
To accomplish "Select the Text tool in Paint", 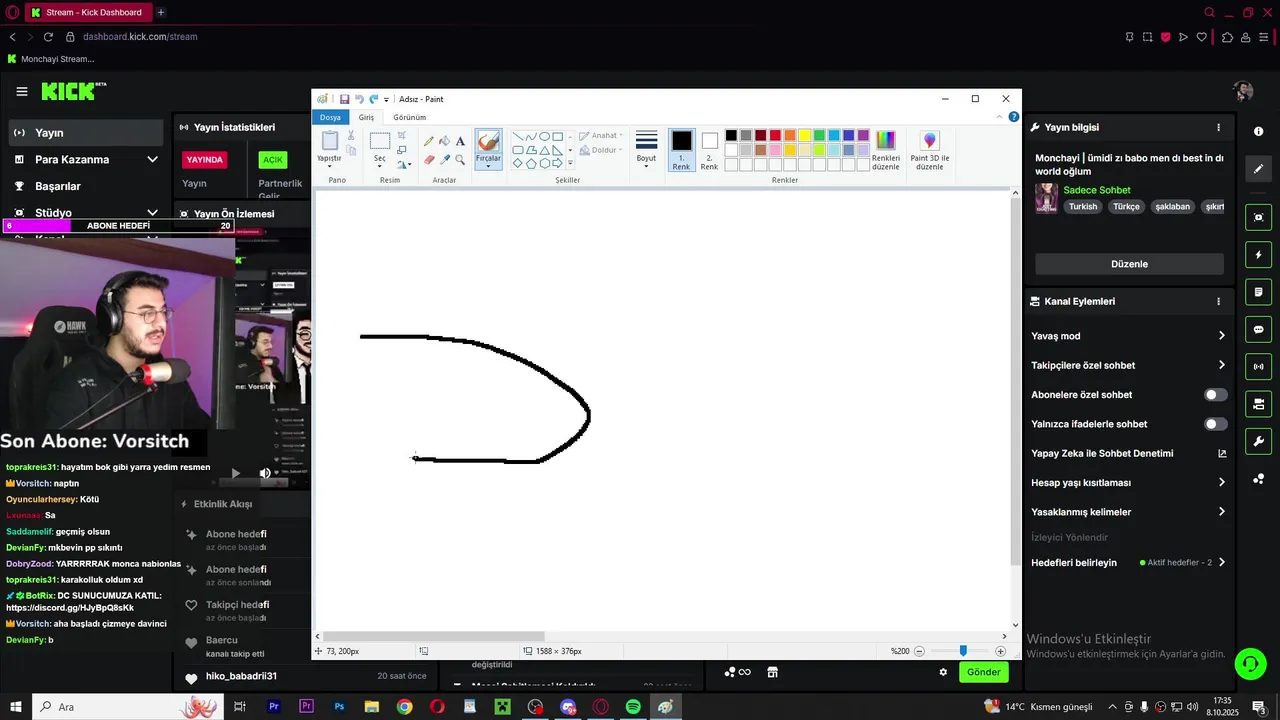I will click(460, 142).
